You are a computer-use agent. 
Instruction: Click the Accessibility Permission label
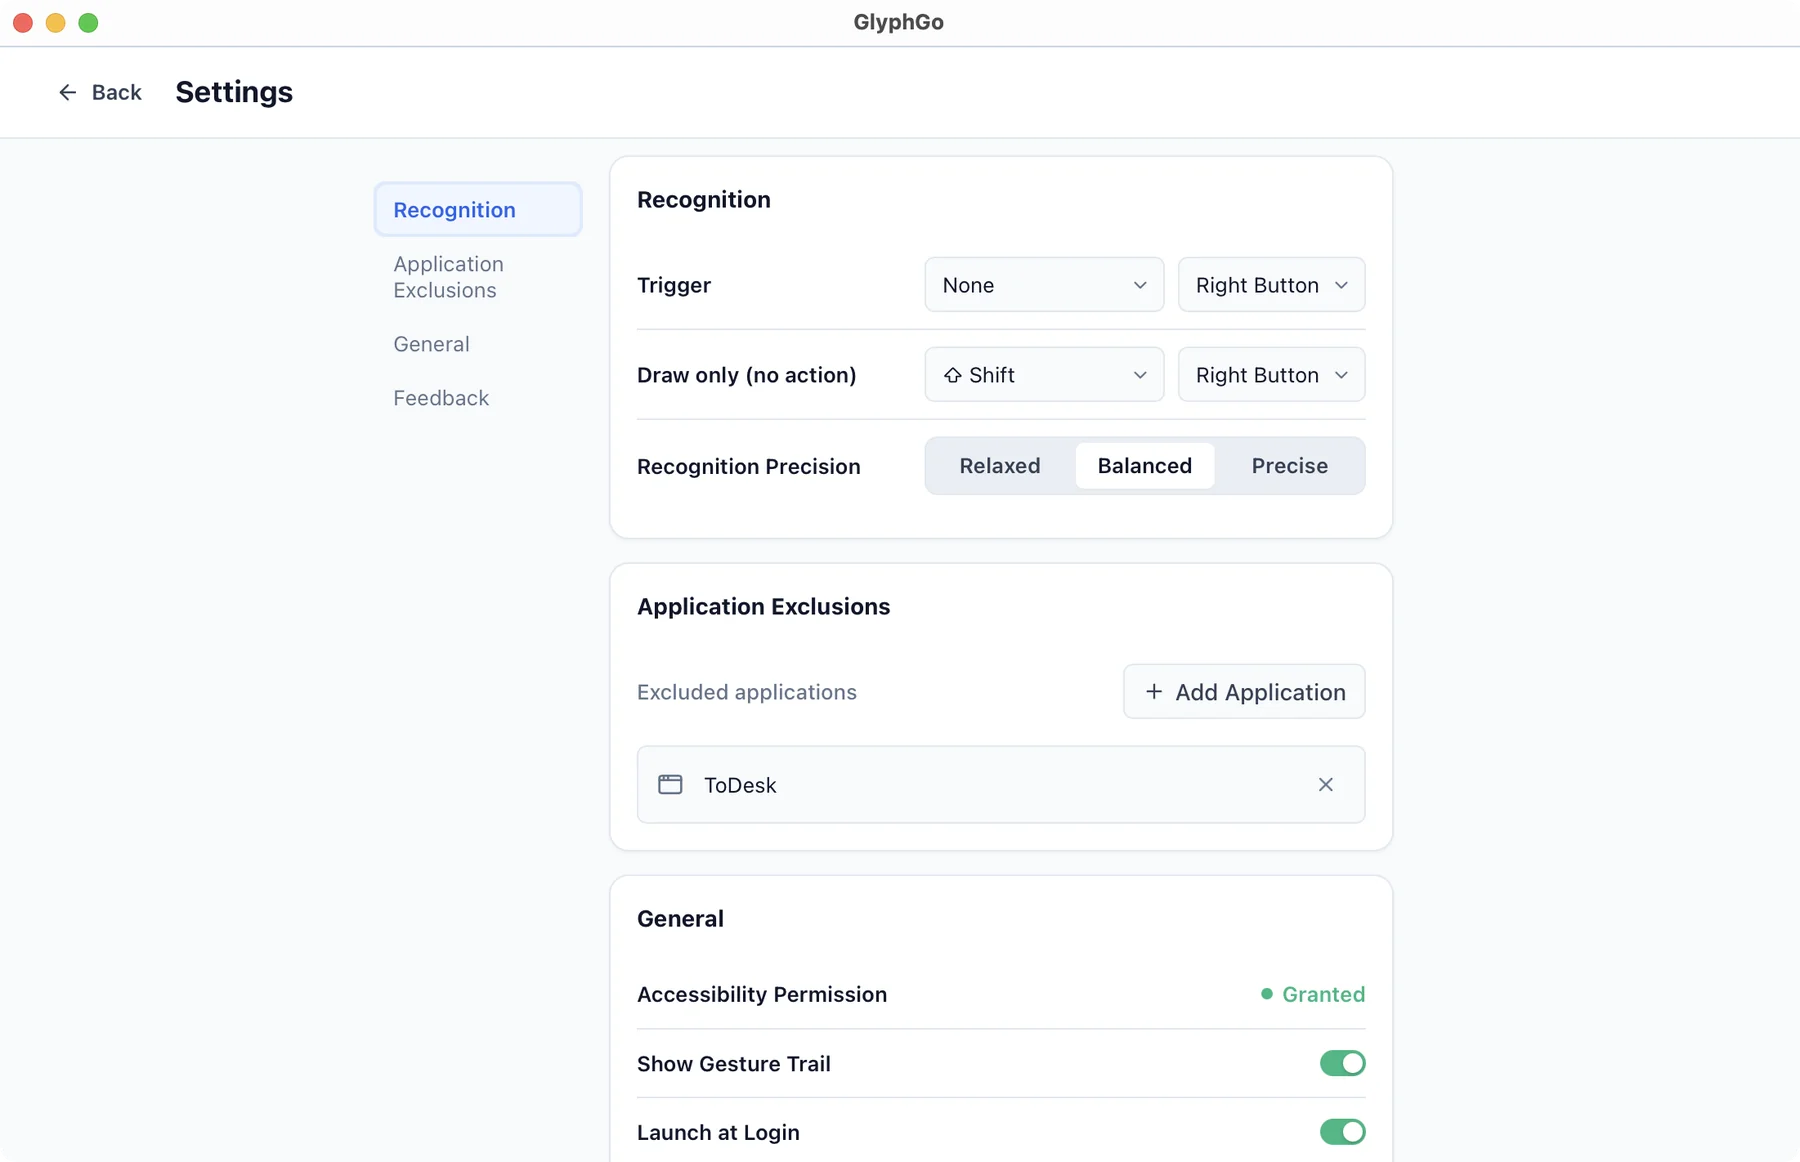(762, 994)
